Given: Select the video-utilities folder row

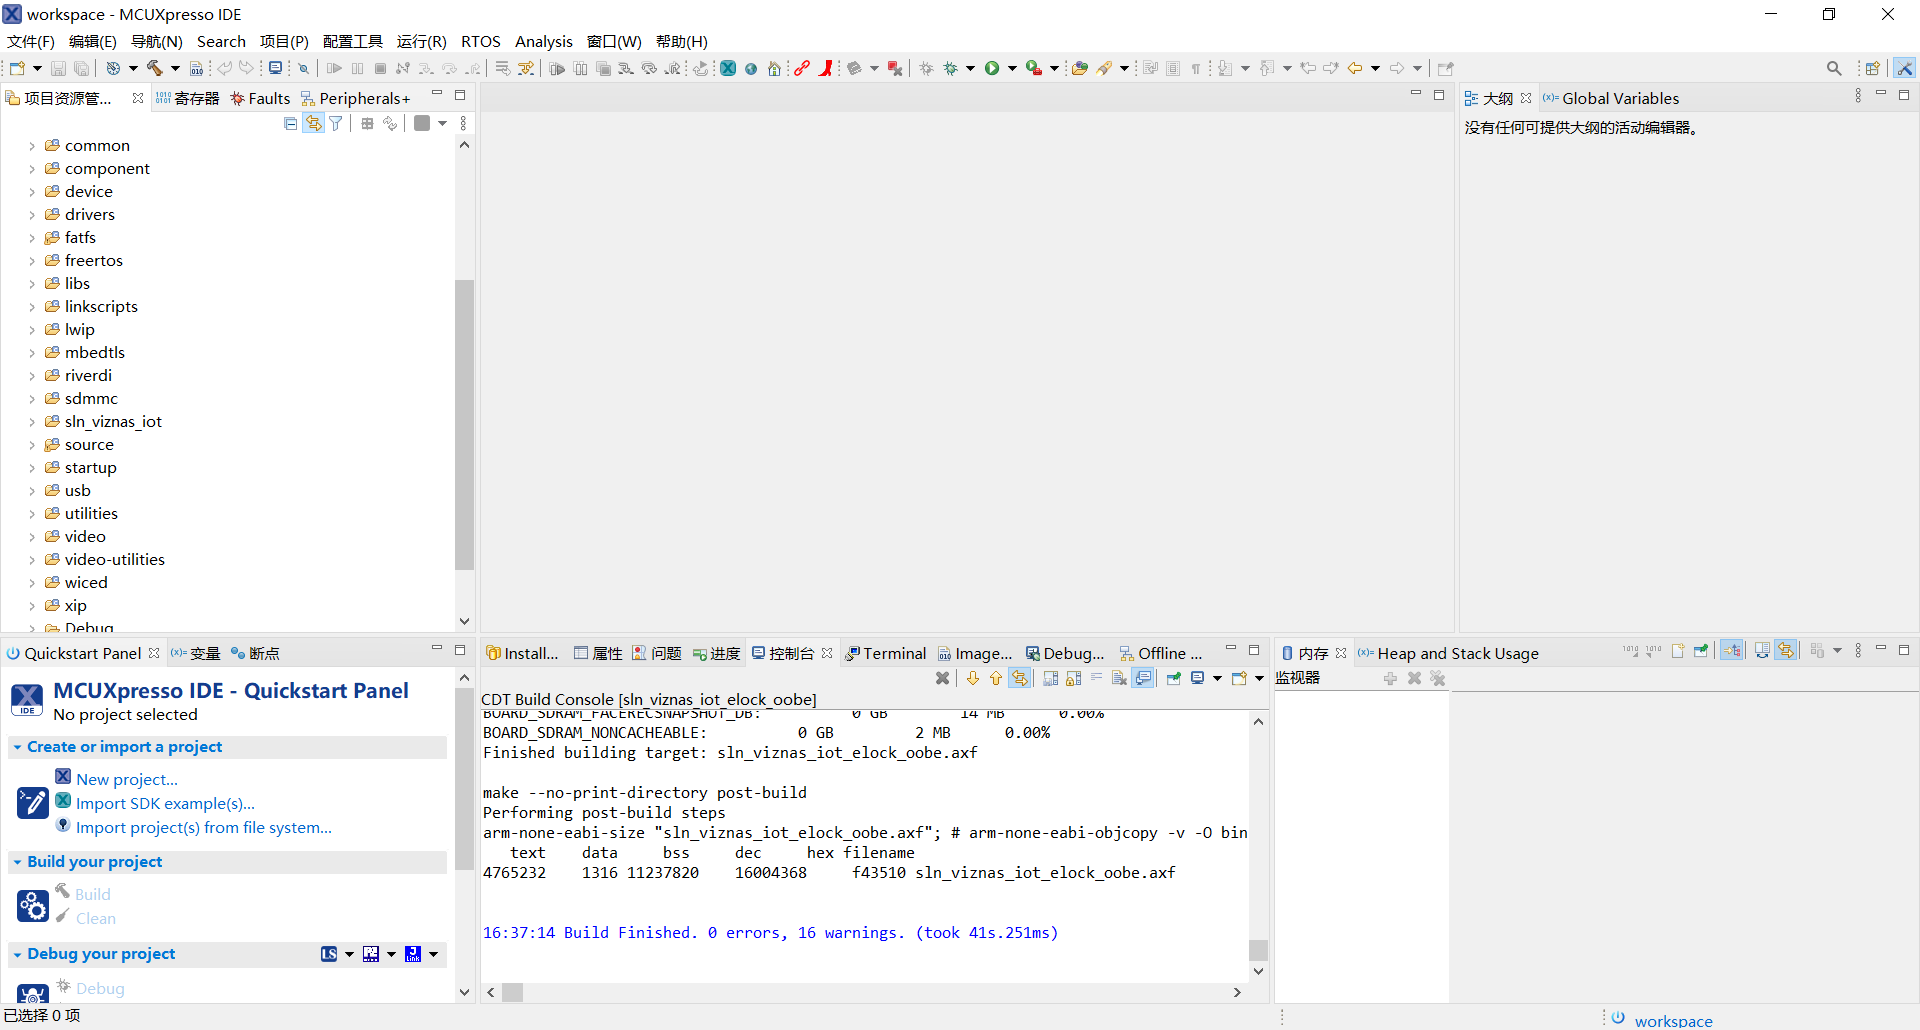Looking at the screenshot, I should point(115,560).
